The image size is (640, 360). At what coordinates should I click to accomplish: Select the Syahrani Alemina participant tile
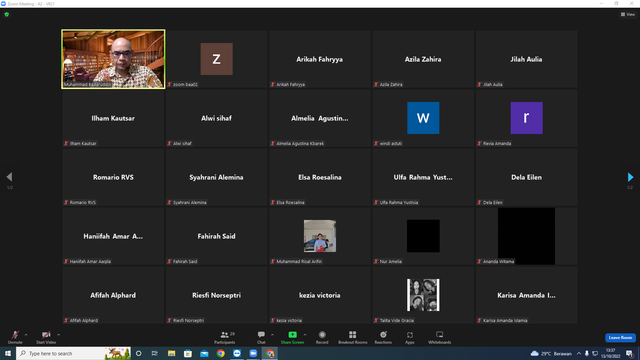point(216,177)
